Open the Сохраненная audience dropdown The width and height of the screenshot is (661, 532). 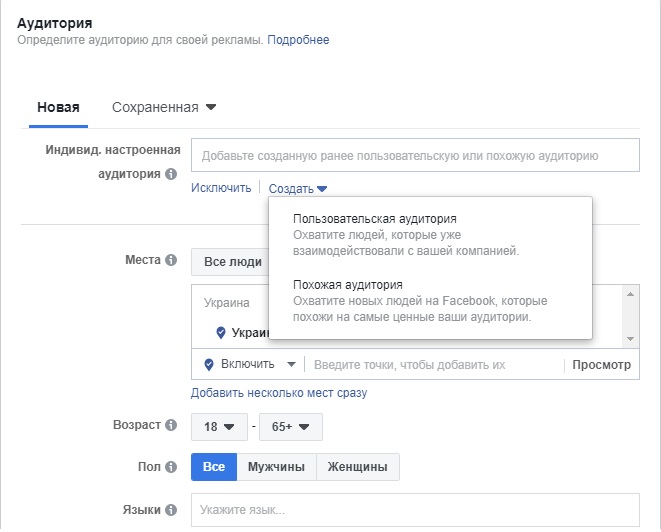tap(164, 107)
